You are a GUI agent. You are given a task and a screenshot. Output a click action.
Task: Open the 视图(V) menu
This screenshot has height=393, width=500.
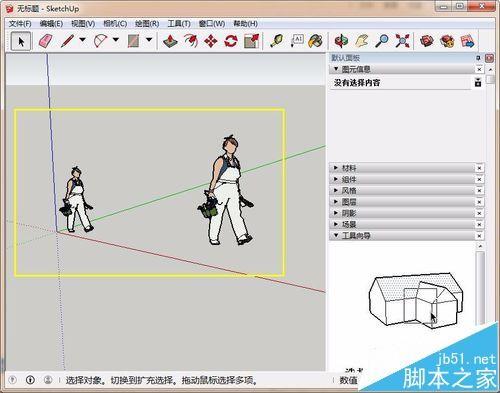[x=83, y=24]
